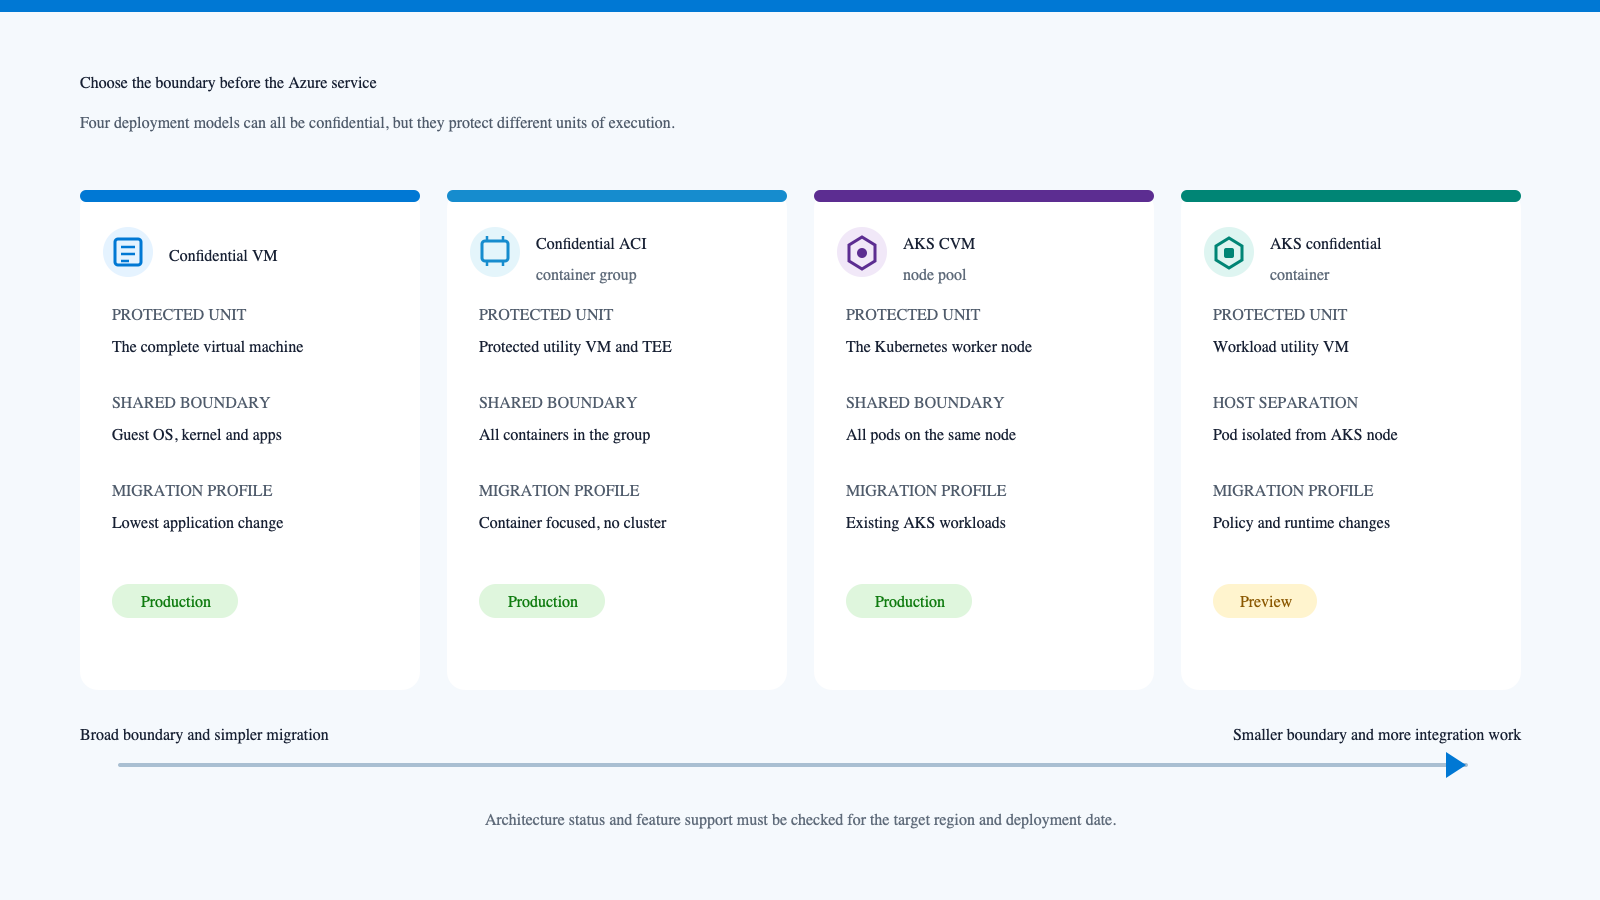The image size is (1600, 900).
Task: Select the AKS CVM title text
Action: [x=939, y=244]
